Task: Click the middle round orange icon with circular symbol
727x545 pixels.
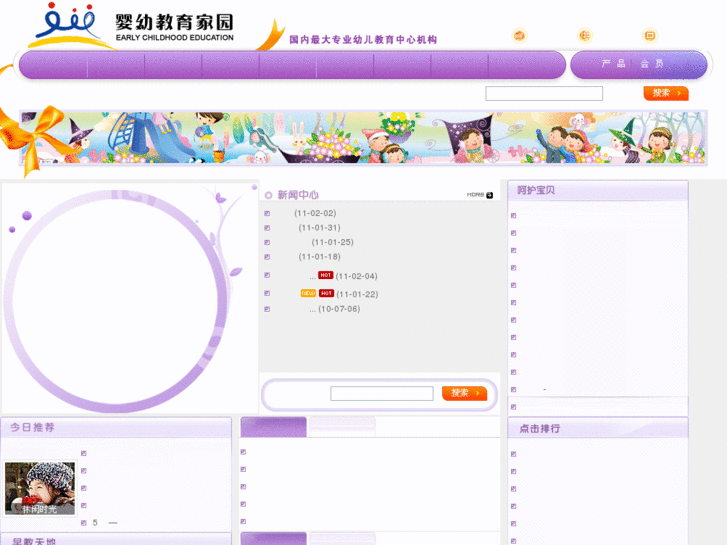Action: 585,35
